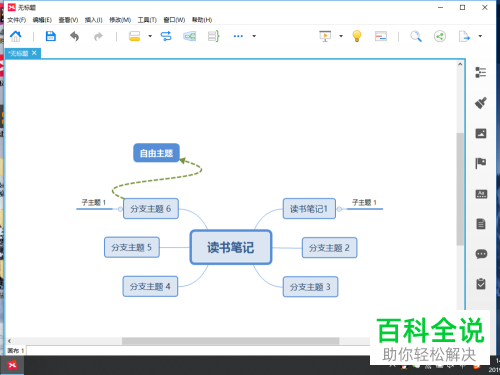Open the 修改(M) menu
This screenshot has height=375, width=500.
pyautogui.click(x=120, y=20)
